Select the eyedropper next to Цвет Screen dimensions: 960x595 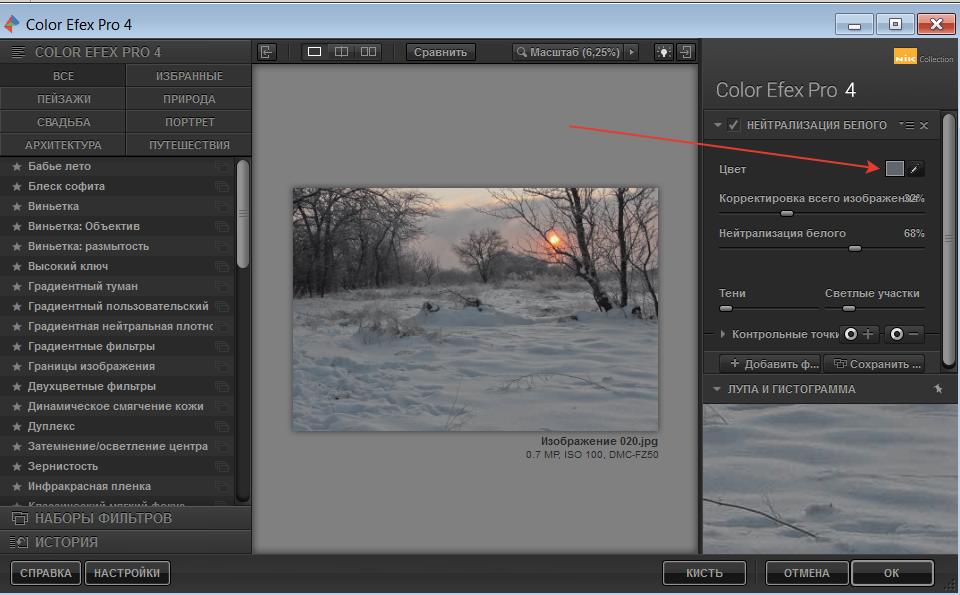[x=914, y=169]
